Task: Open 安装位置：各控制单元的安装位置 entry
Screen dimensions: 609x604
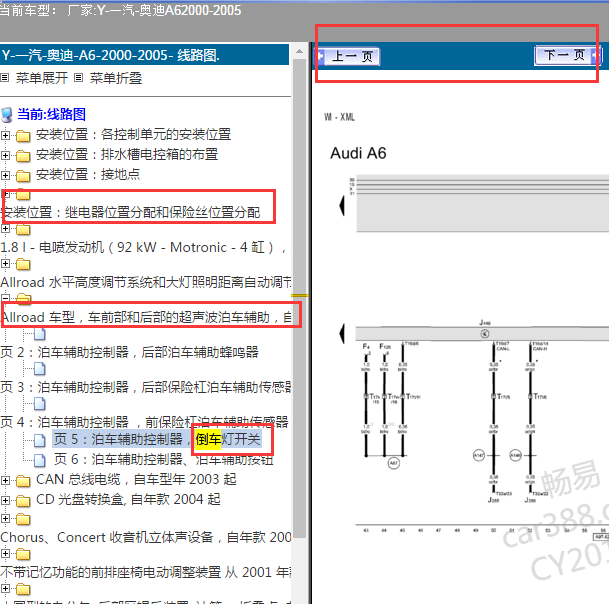Action: coord(133,134)
